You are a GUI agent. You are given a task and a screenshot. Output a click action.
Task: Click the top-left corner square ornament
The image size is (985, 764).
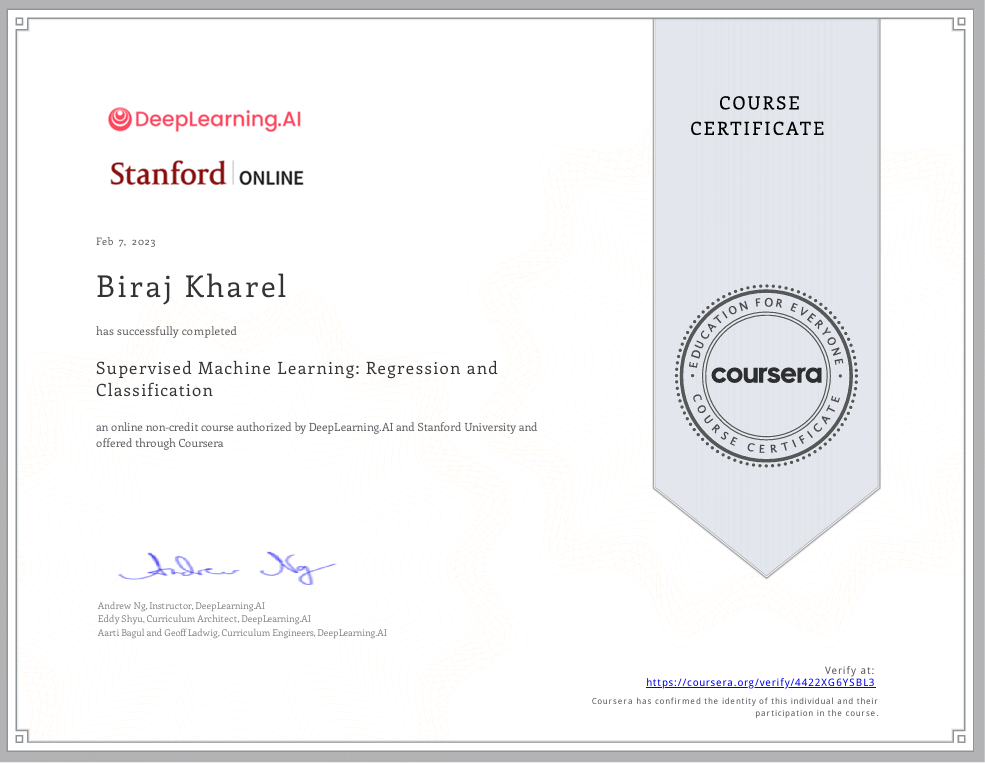[22, 22]
